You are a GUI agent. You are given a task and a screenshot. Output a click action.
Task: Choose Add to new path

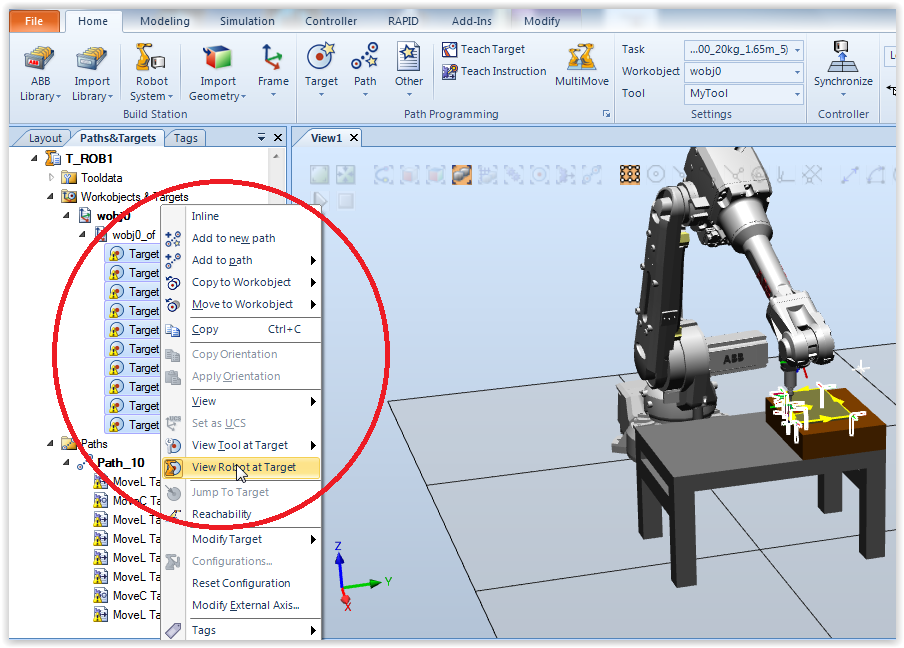coord(241,238)
